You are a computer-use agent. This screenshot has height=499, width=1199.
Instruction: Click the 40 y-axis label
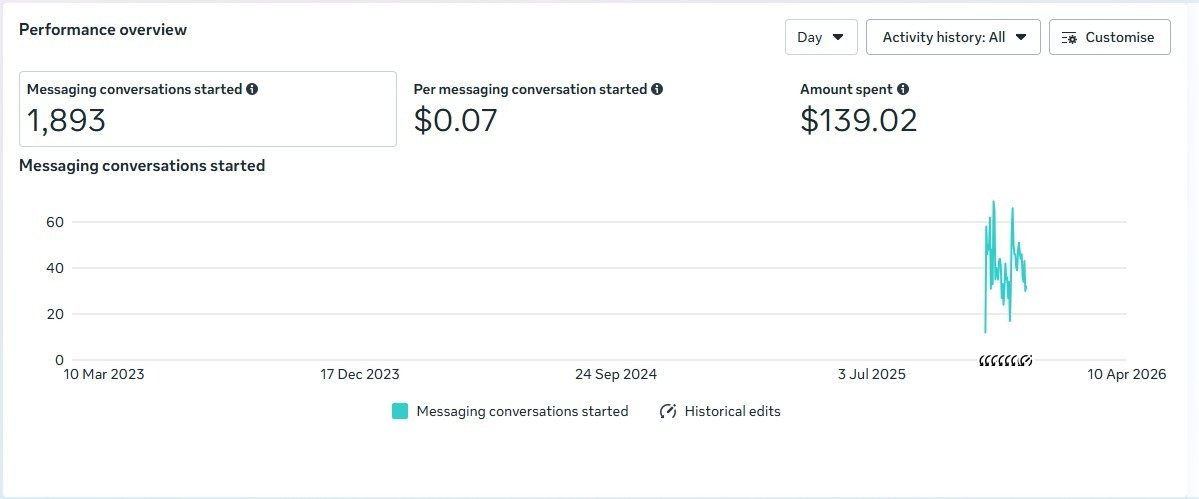pos(54,268)
